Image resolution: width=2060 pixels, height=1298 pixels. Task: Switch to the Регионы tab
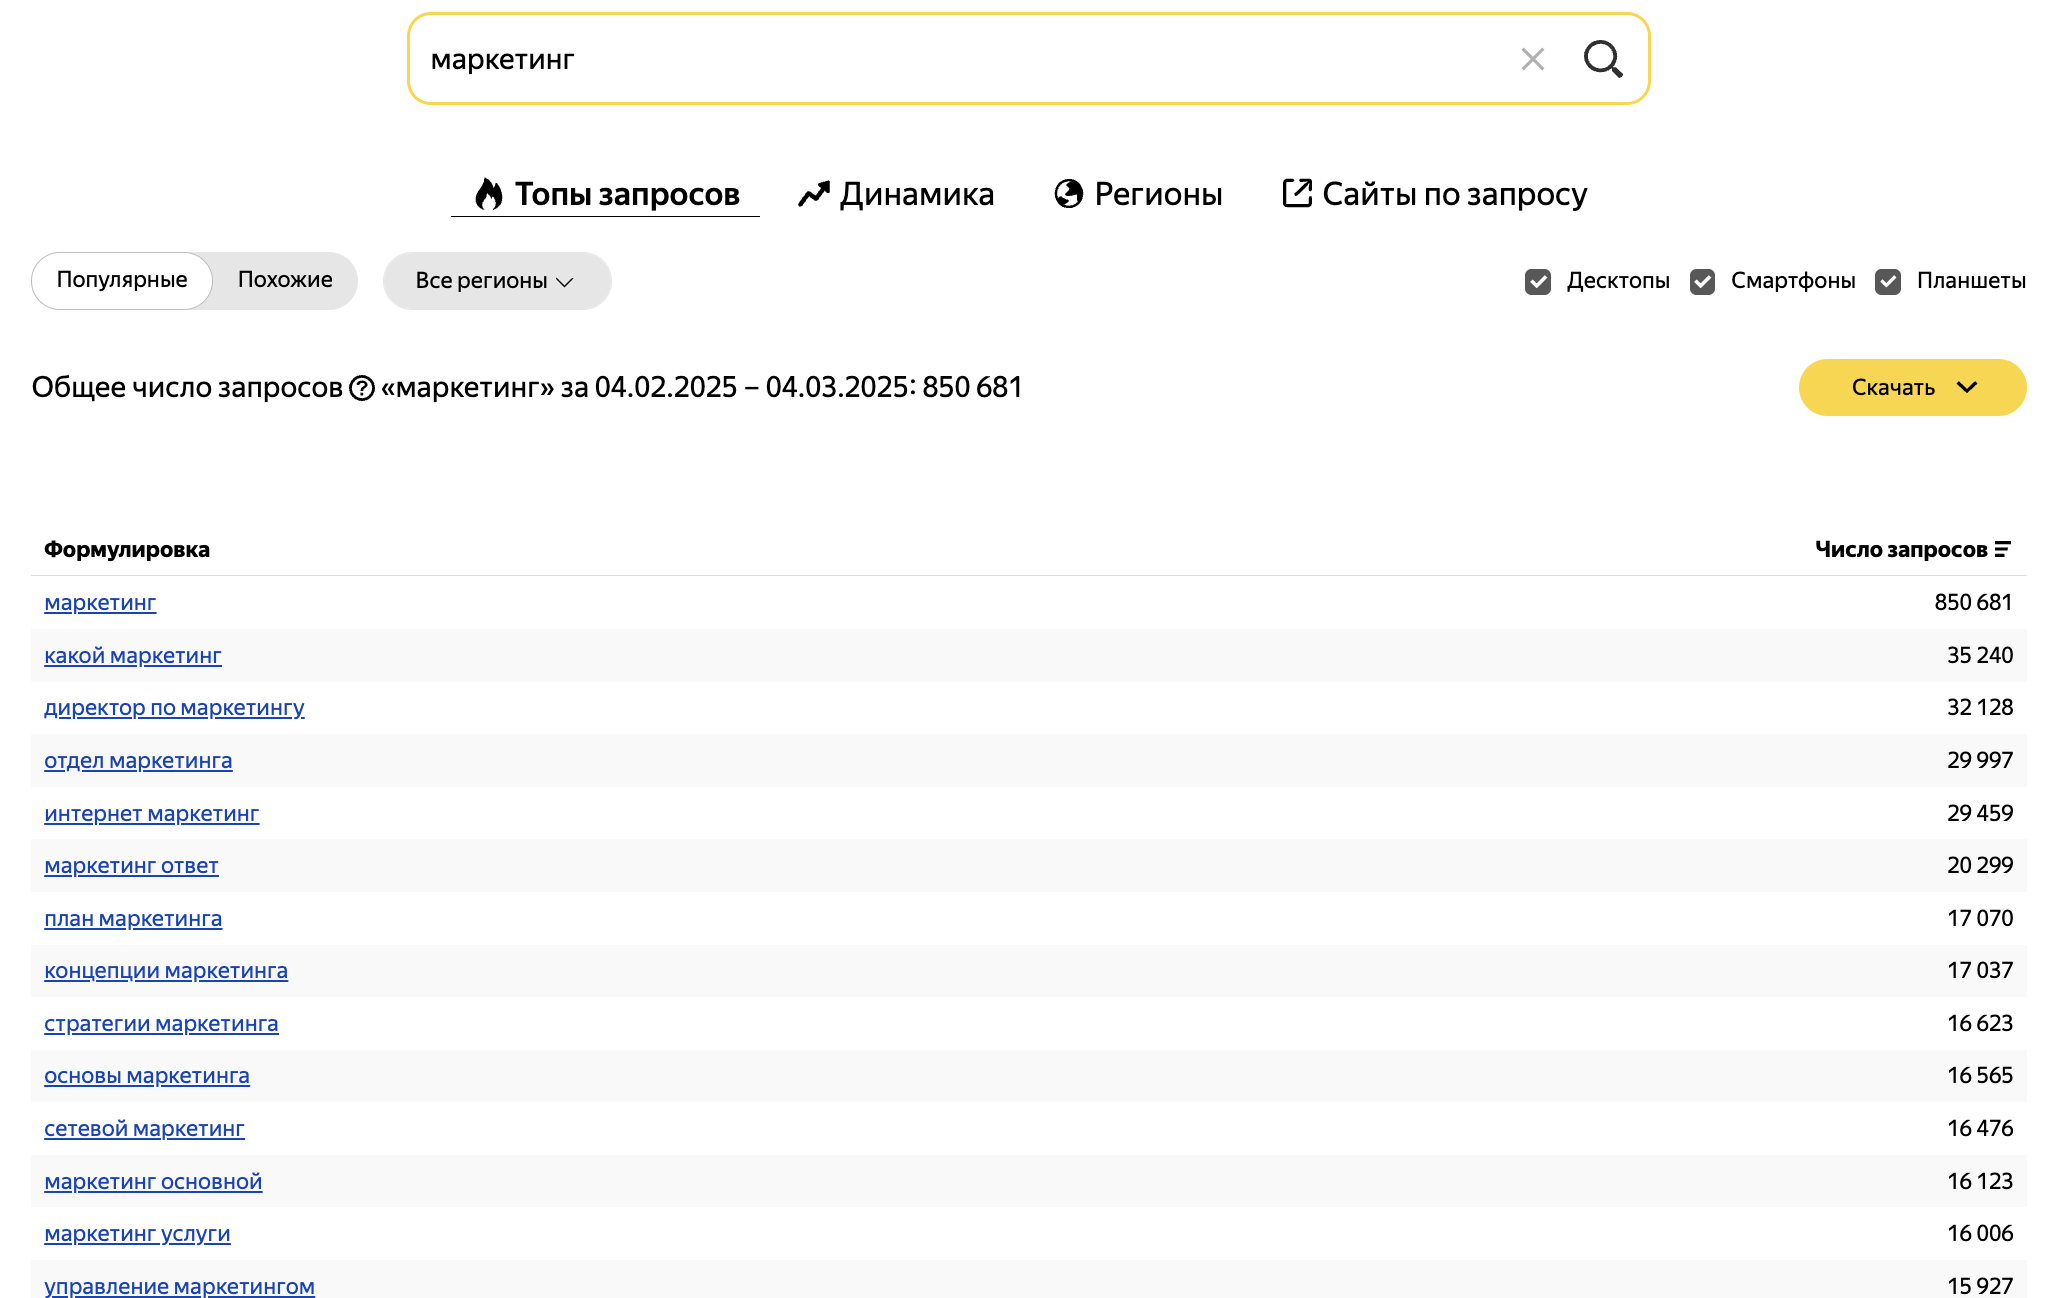[x=1158, y=194]
